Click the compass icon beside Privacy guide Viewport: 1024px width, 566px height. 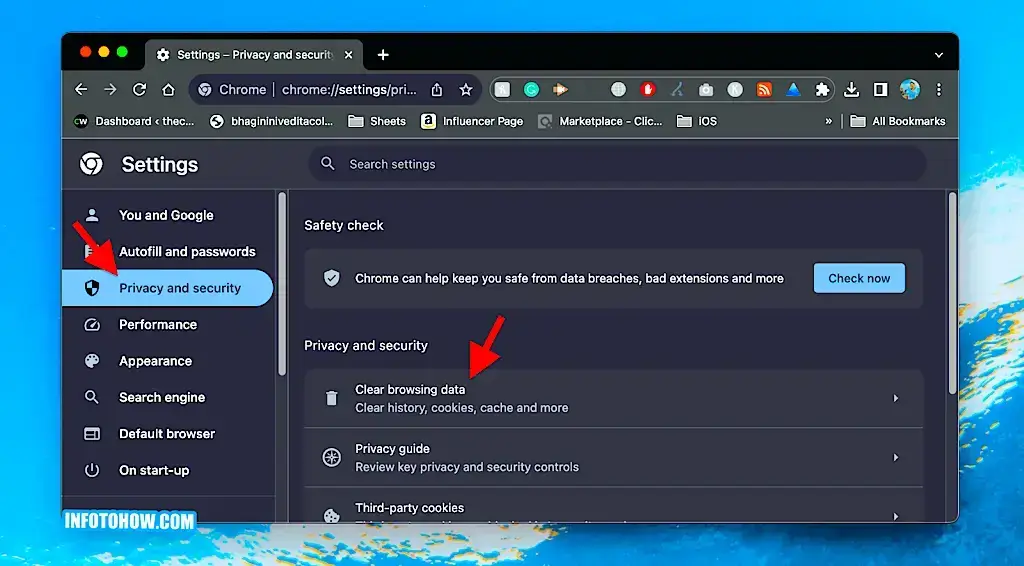pos(332,457)
